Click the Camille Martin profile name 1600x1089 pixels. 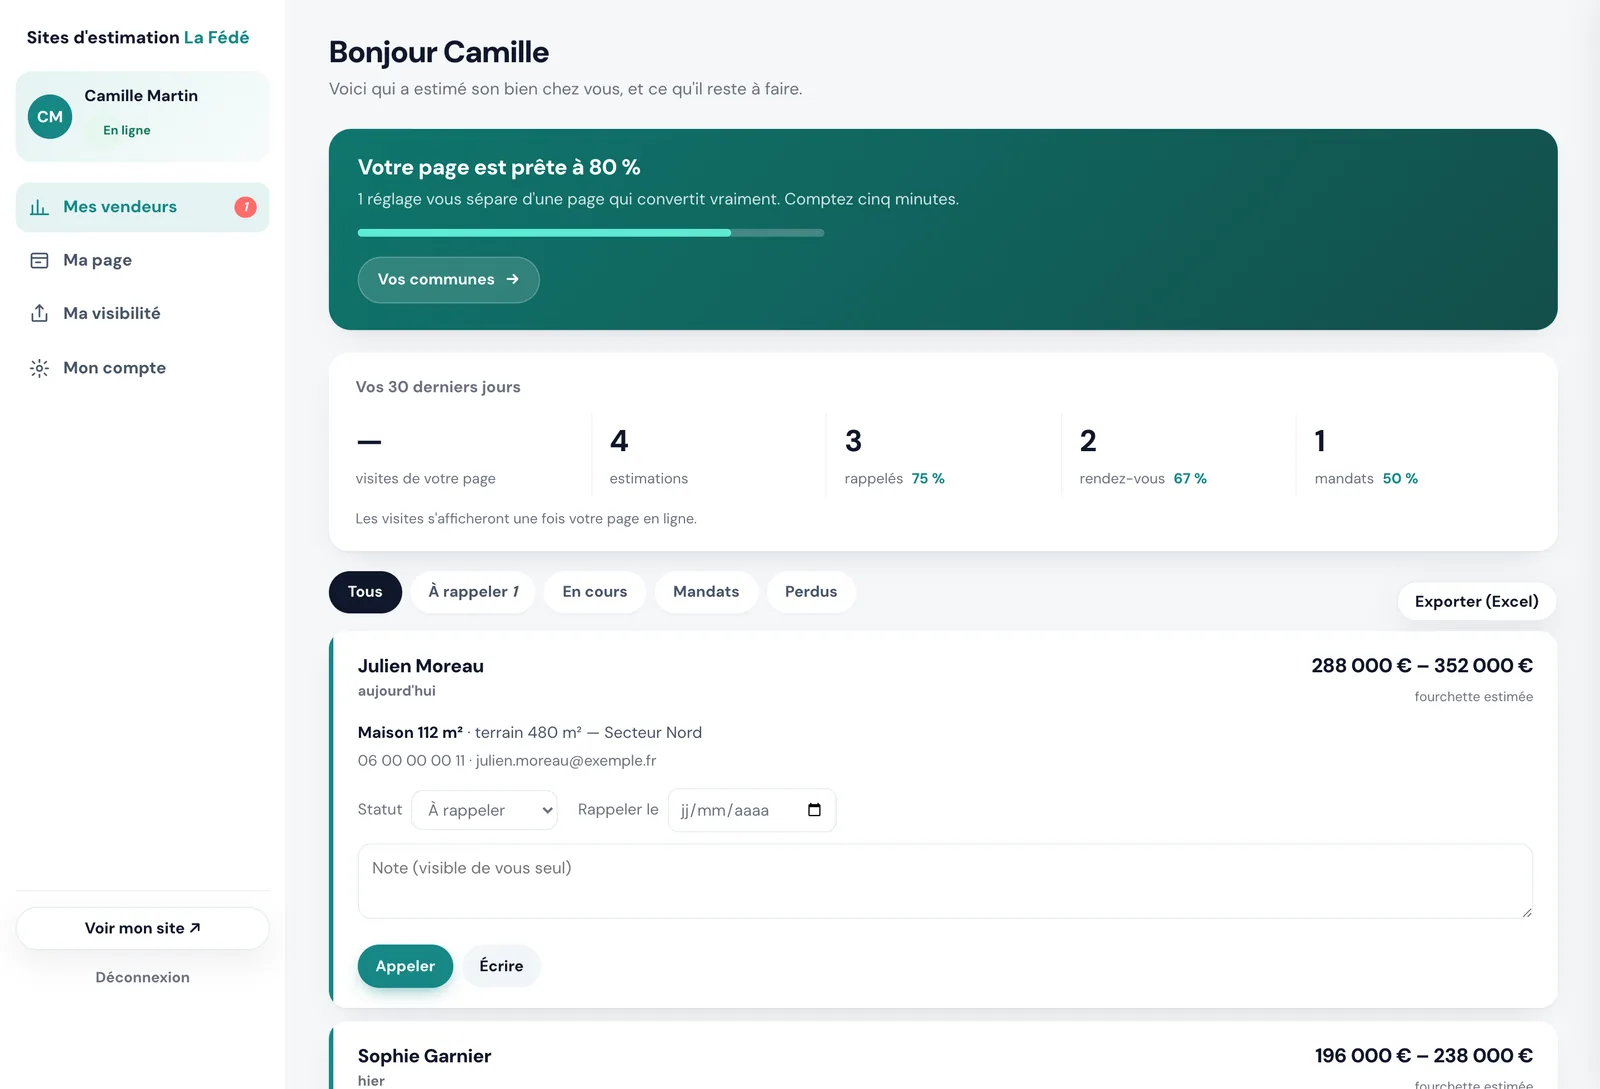pos(141,96)
